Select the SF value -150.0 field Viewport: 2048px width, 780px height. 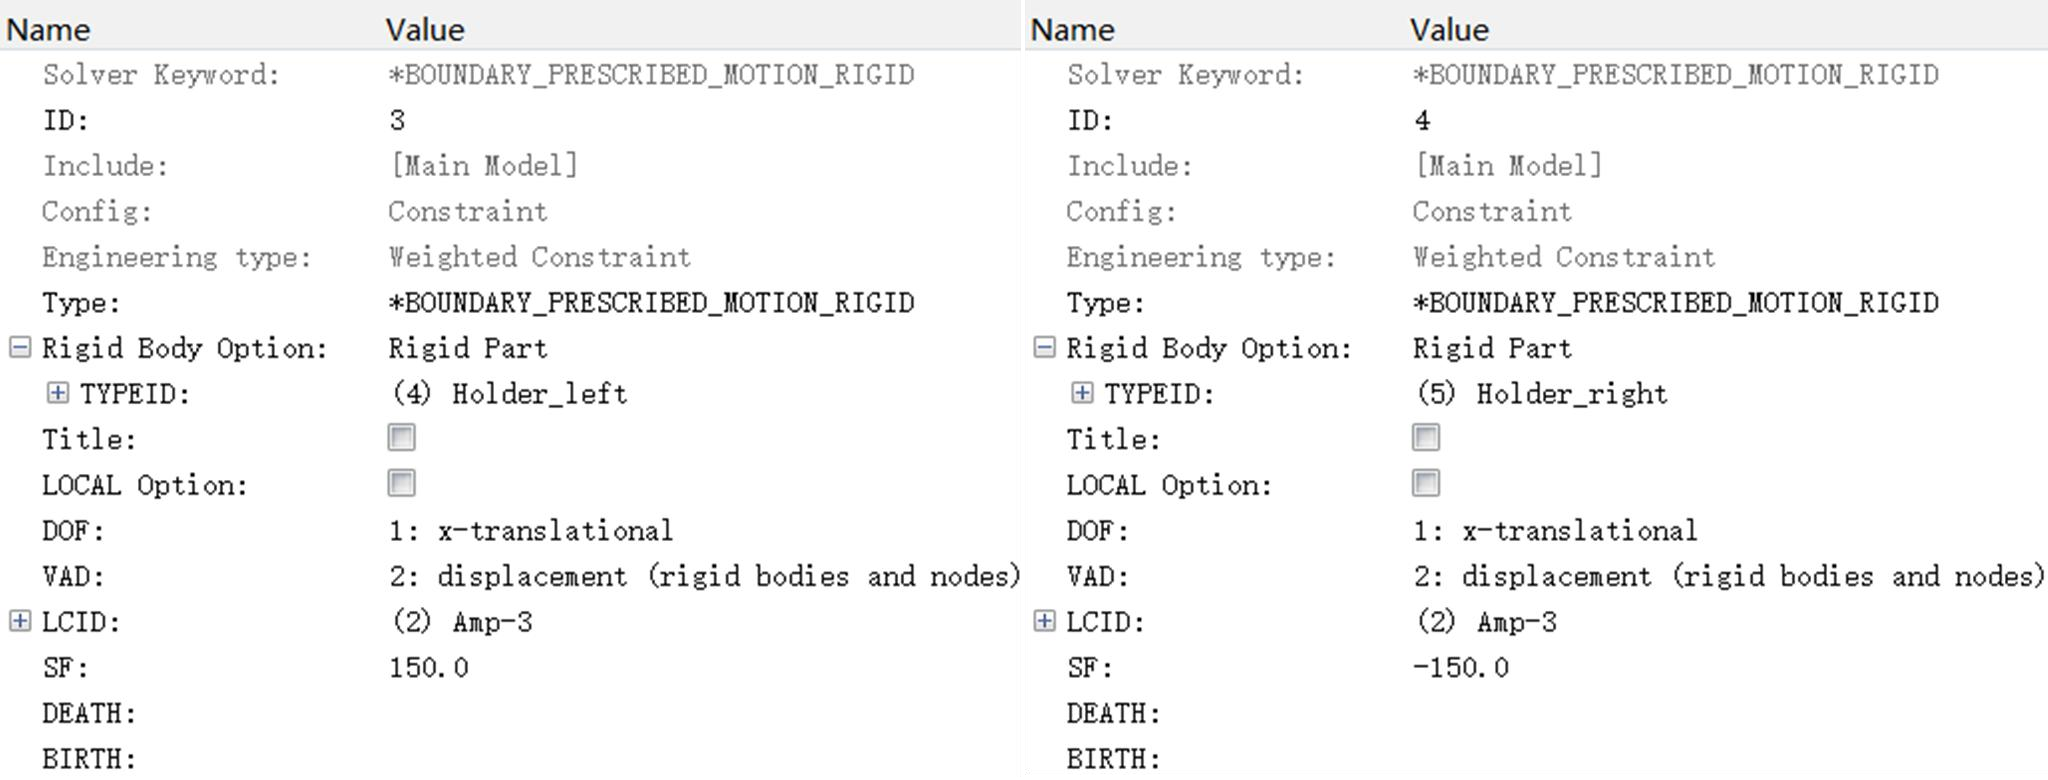1728,667
